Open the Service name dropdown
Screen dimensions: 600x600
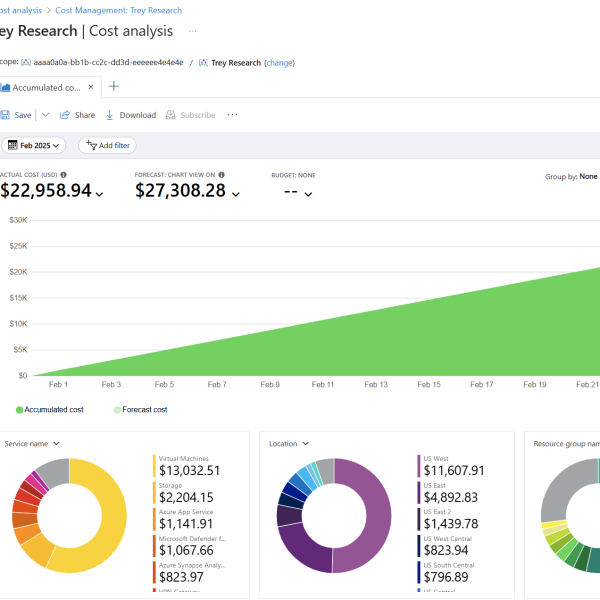(x=32, y=443)
